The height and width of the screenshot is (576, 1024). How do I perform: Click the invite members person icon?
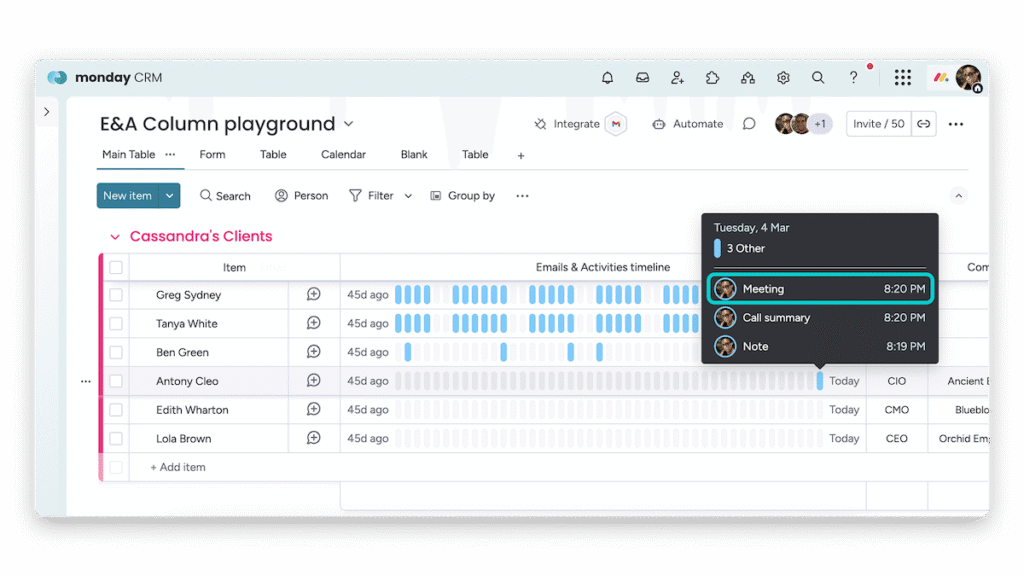tap(677, 78)
